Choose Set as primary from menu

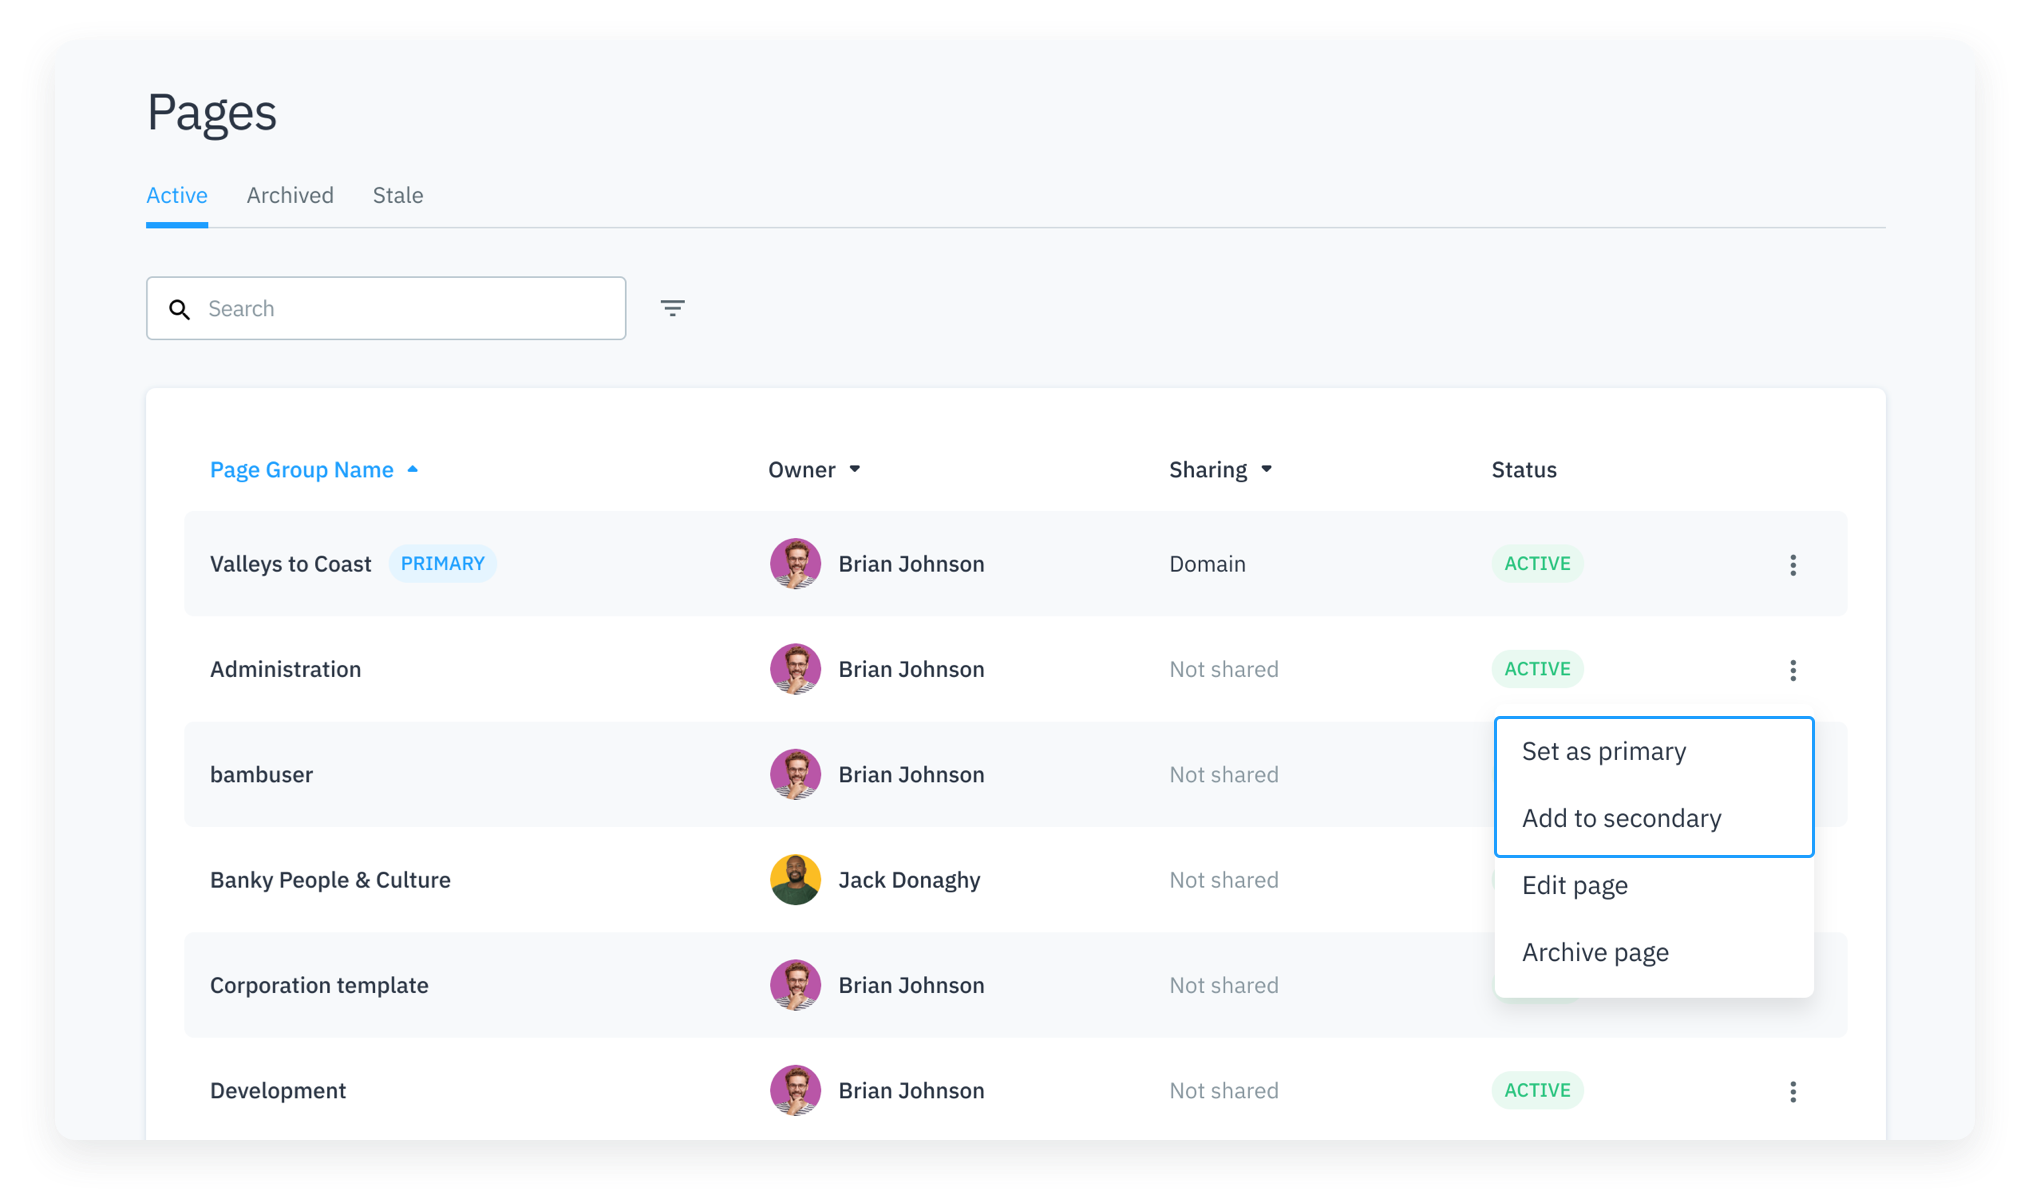coord(1604,751)
